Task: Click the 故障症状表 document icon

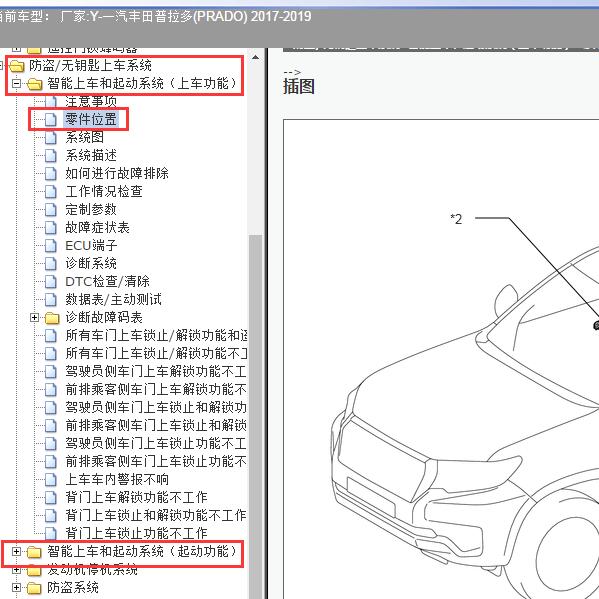Action: point(50,228)
